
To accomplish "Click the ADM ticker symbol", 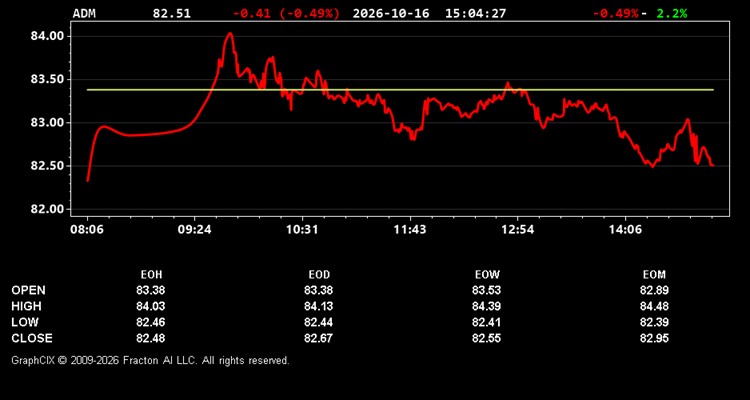I will [x=84, y=13].
